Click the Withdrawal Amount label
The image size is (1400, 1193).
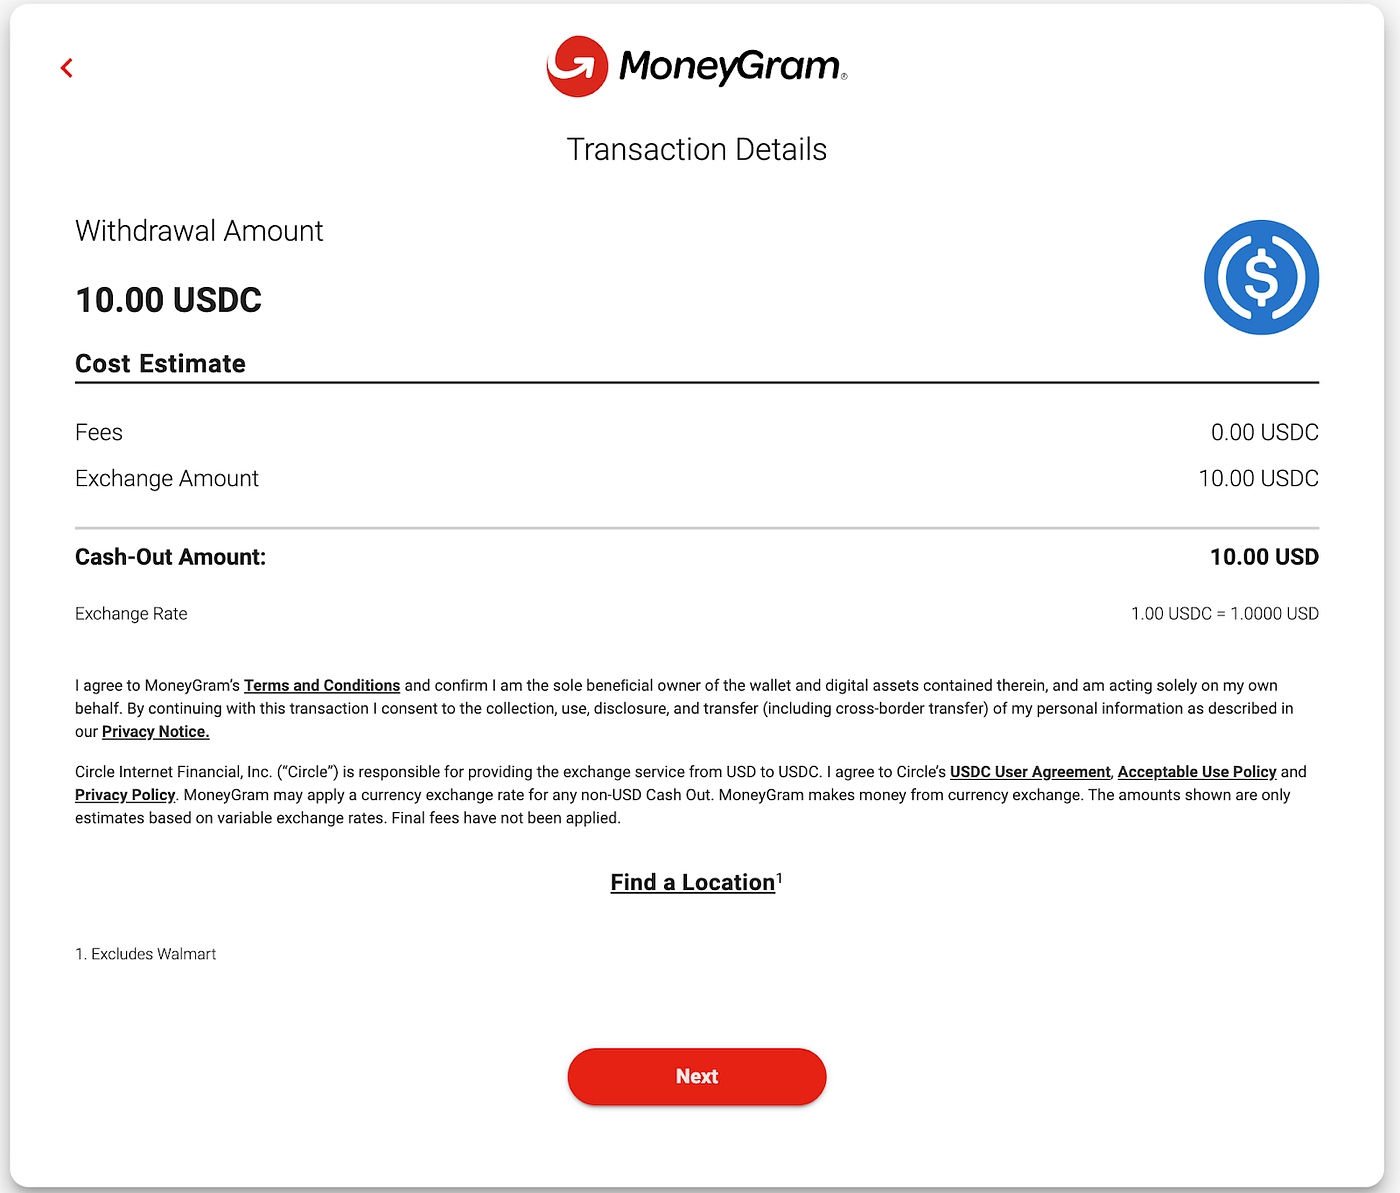[x=199, y=231]
